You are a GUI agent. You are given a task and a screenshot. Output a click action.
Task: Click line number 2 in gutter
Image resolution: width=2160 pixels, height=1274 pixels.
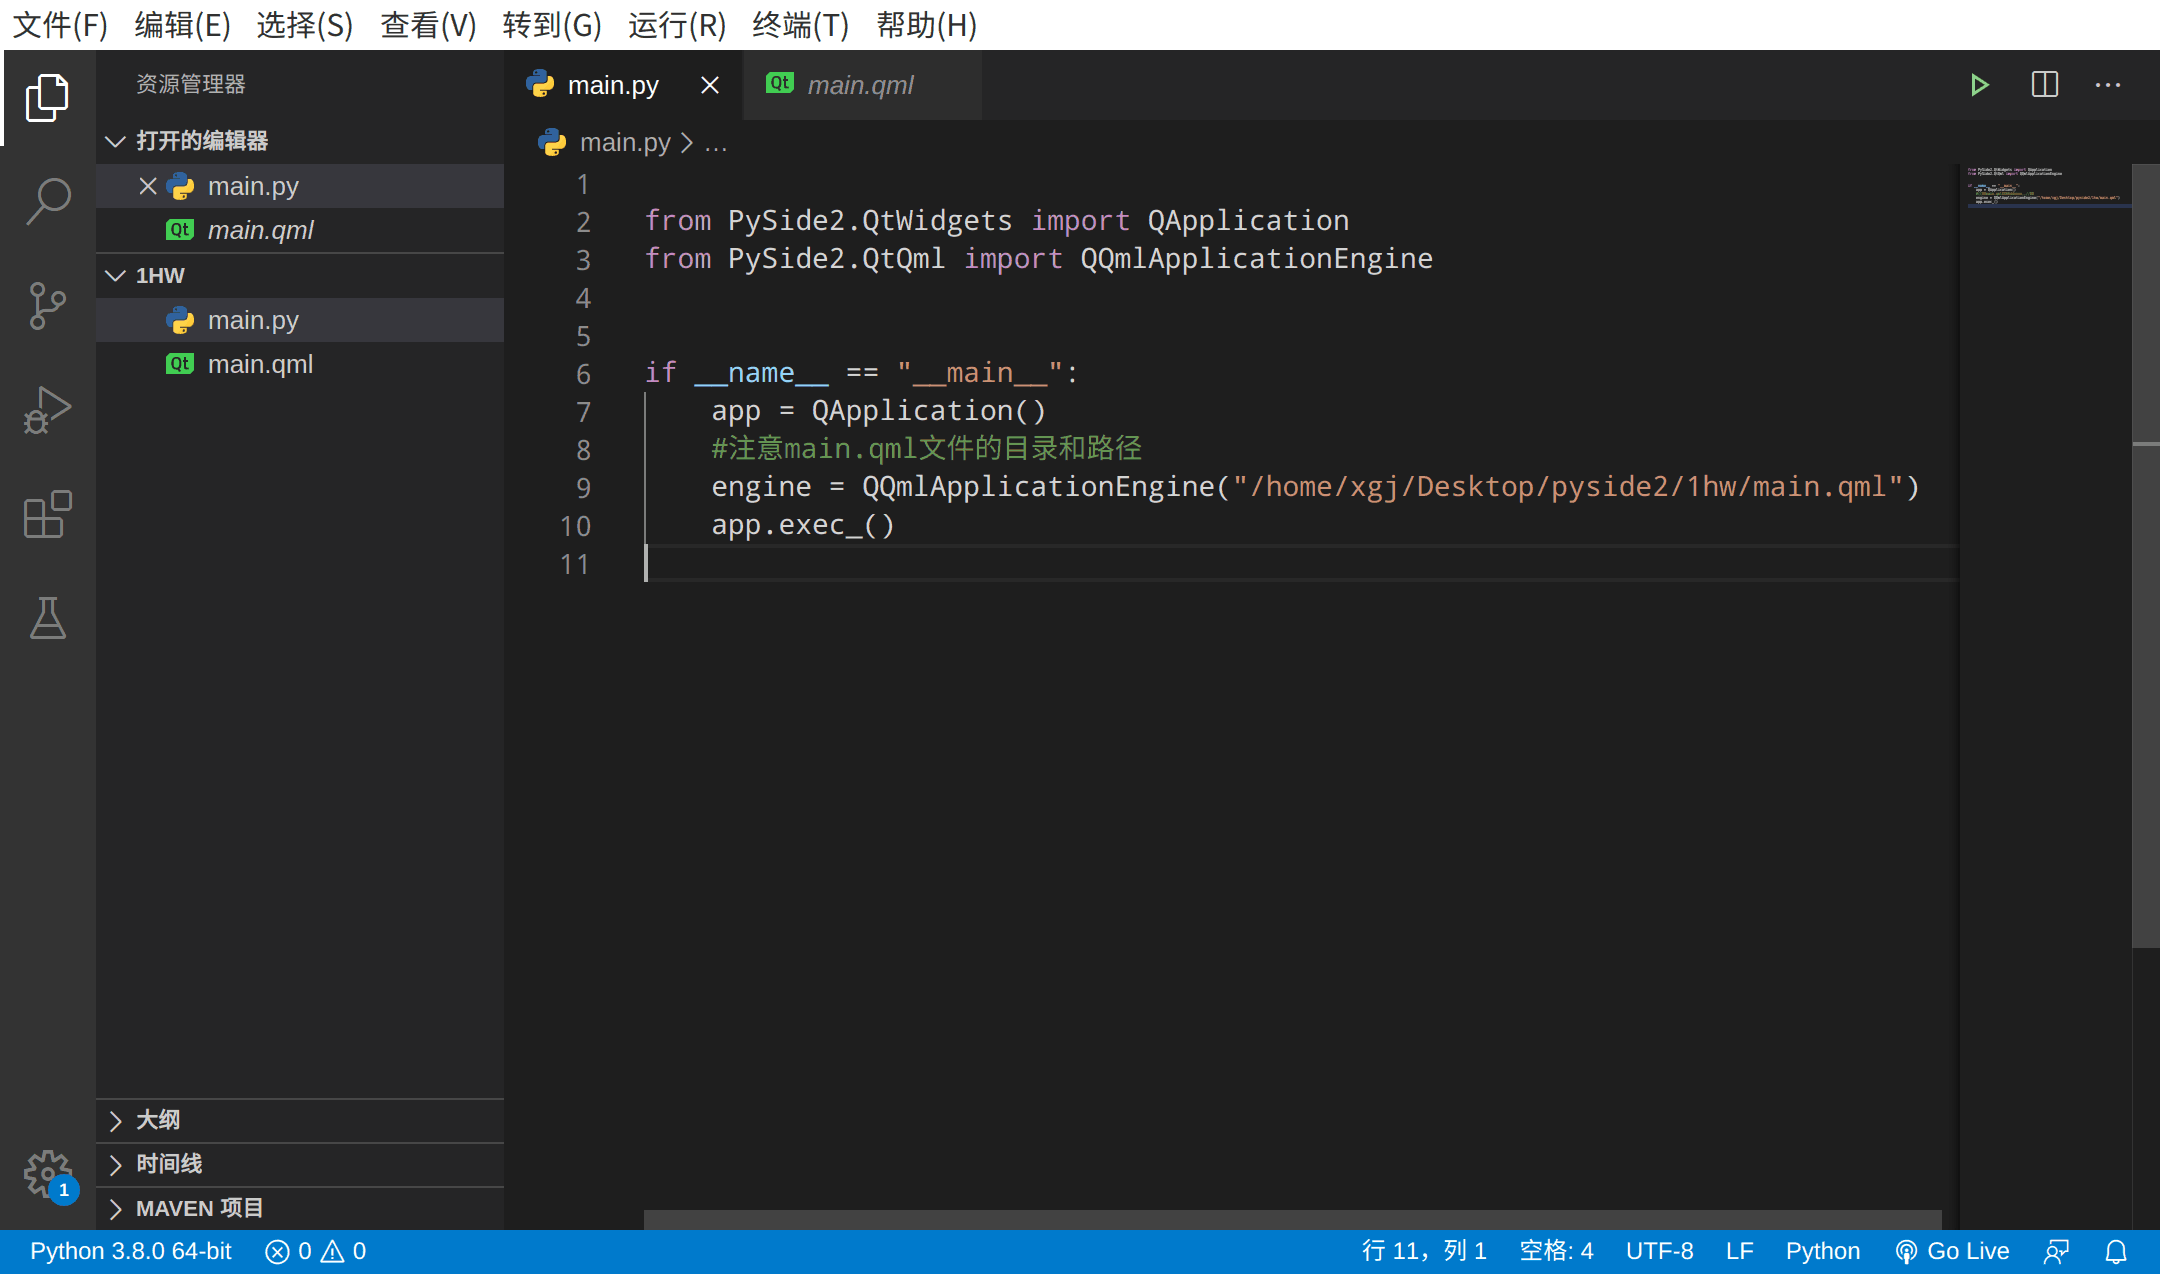[x=583, y=222]
